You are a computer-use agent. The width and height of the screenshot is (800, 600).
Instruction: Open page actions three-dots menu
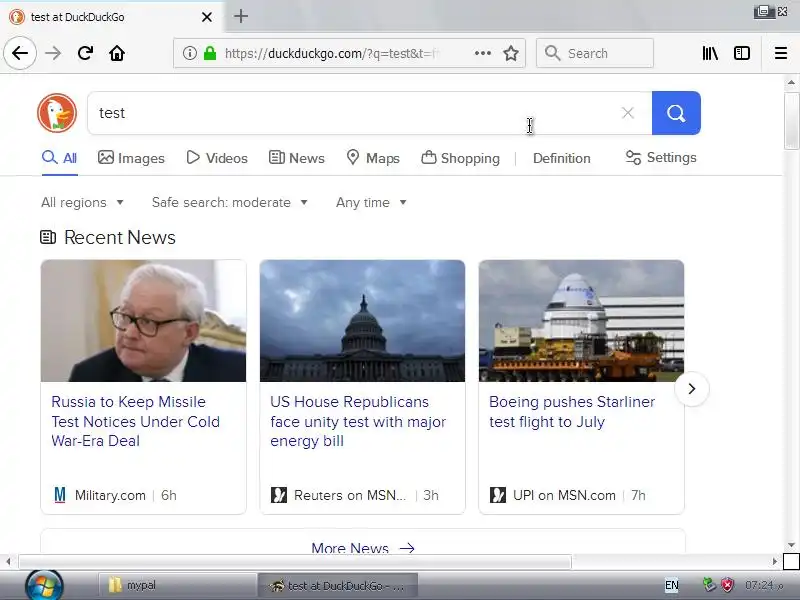coord(483,53)
